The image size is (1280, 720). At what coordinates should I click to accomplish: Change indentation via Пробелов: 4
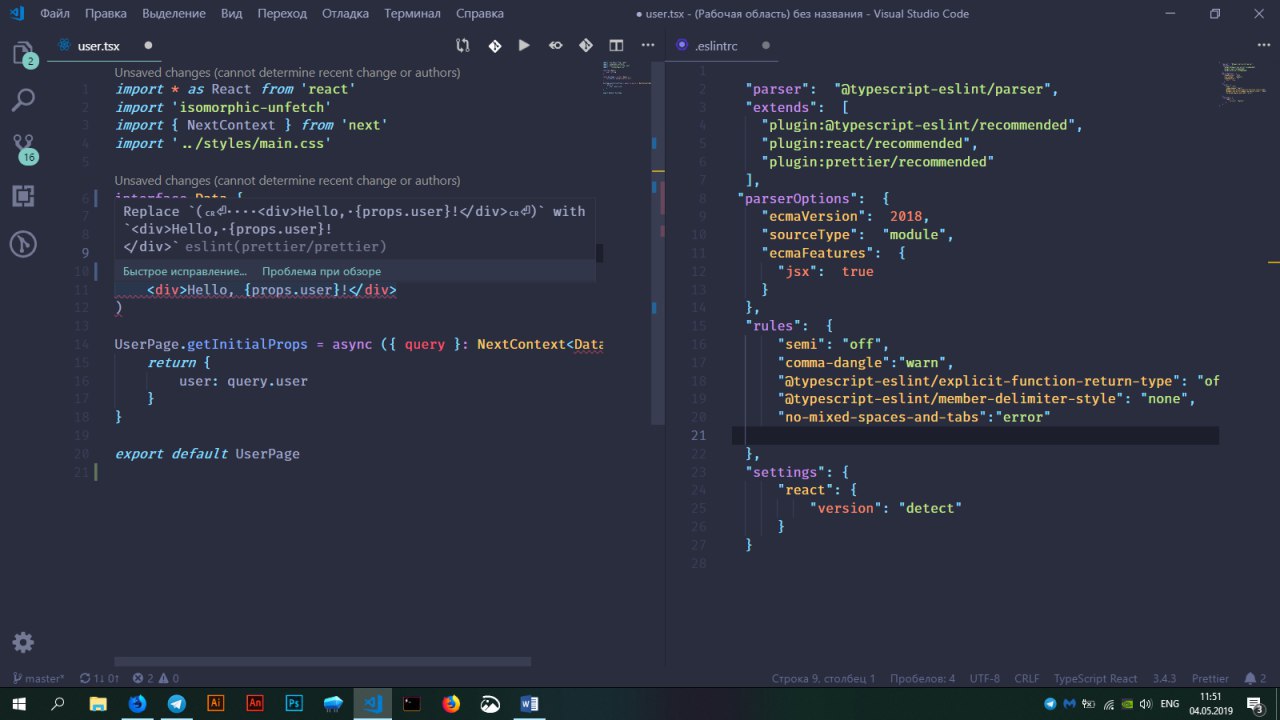[921, 678]
